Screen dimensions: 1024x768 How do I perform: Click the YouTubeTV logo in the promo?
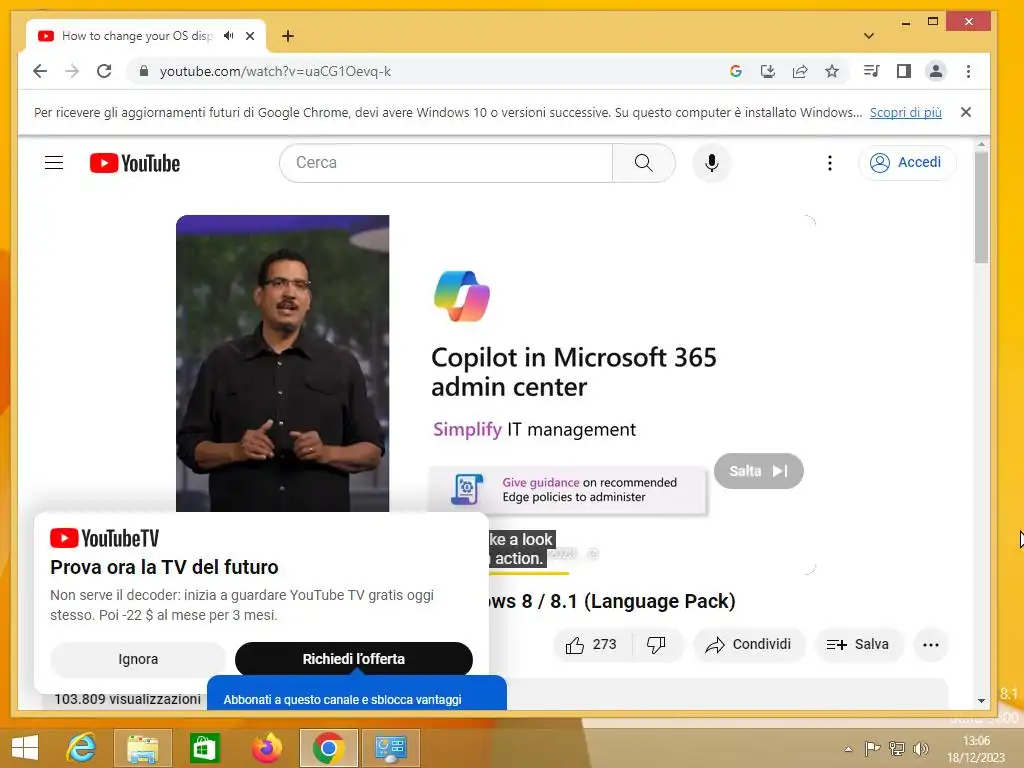(x=104, y=538)
